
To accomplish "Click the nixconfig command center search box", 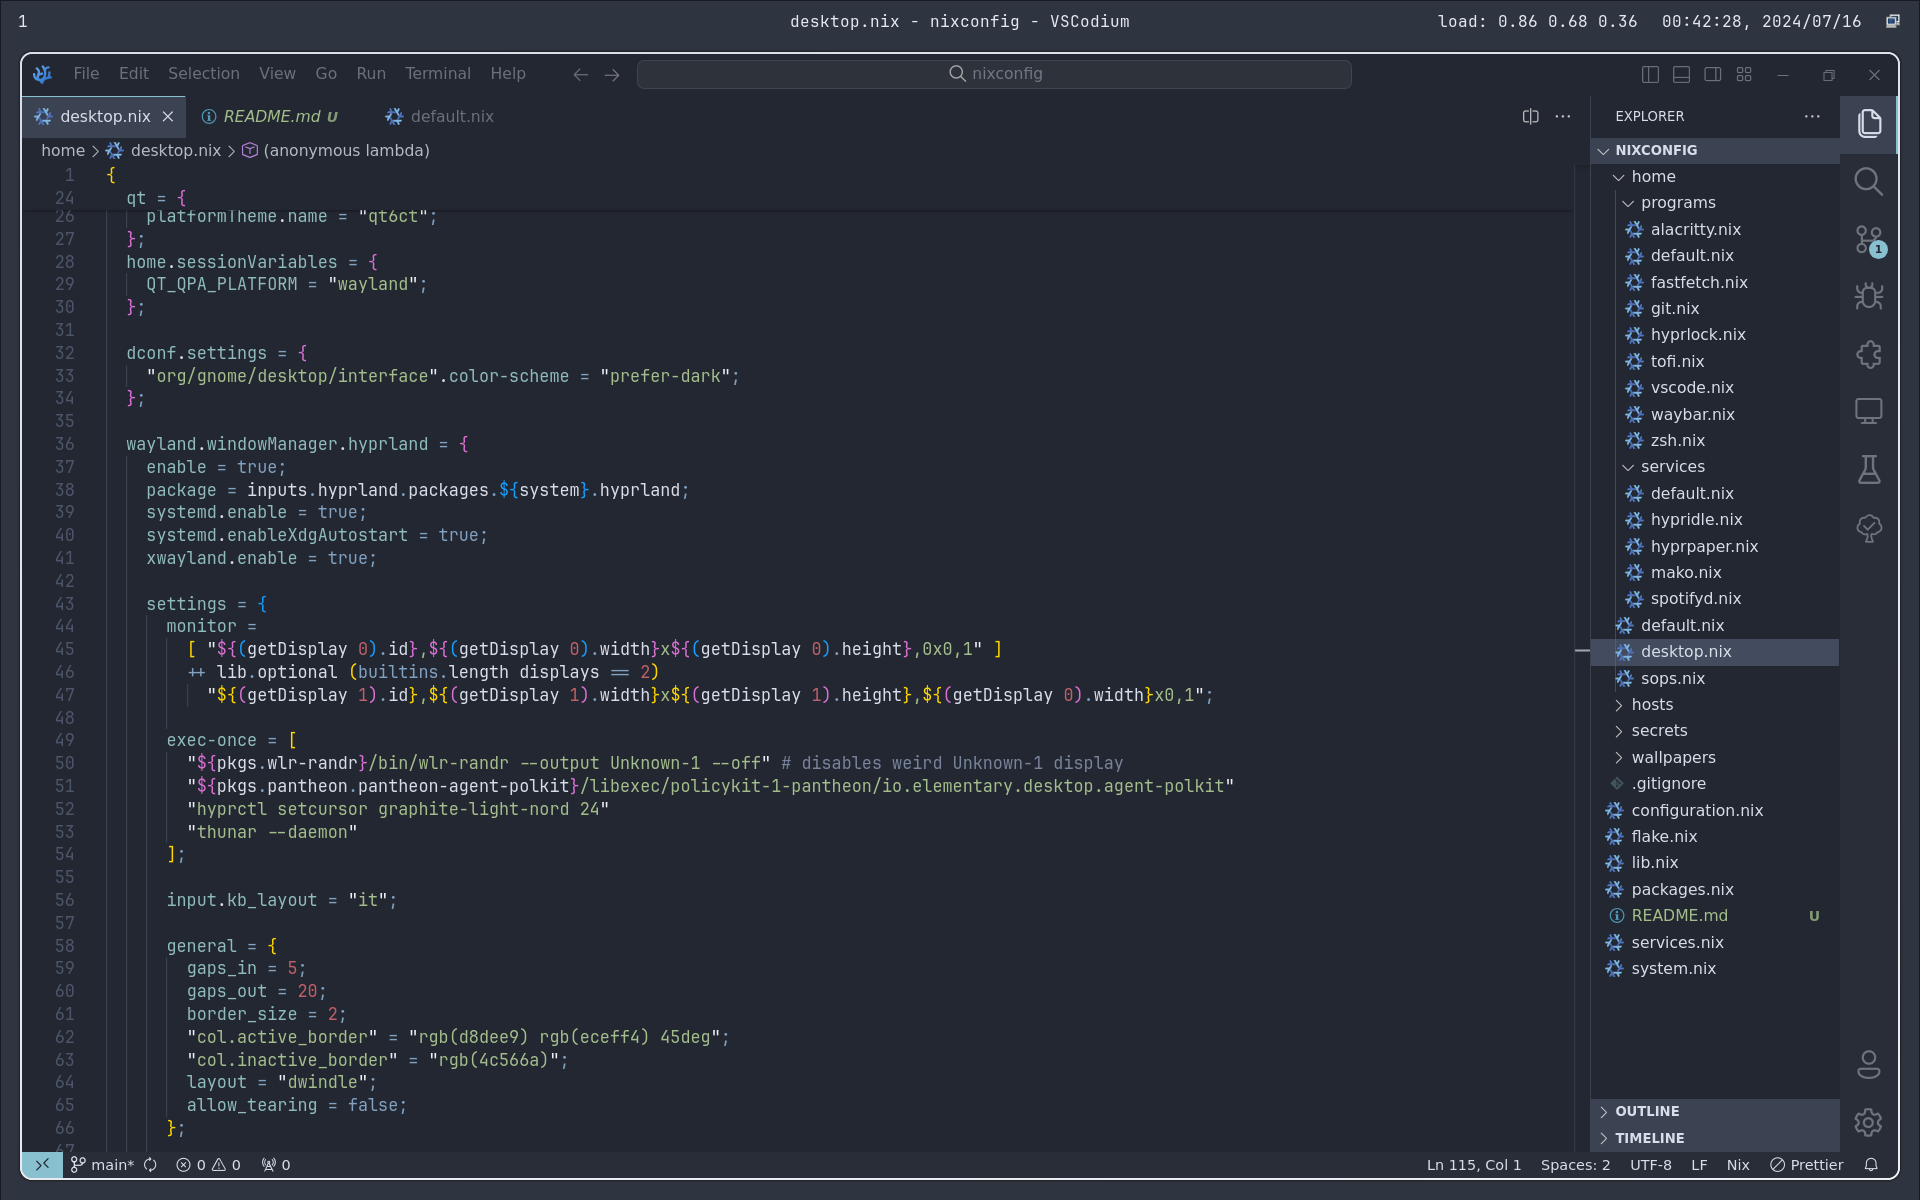I will pos(994,74).
